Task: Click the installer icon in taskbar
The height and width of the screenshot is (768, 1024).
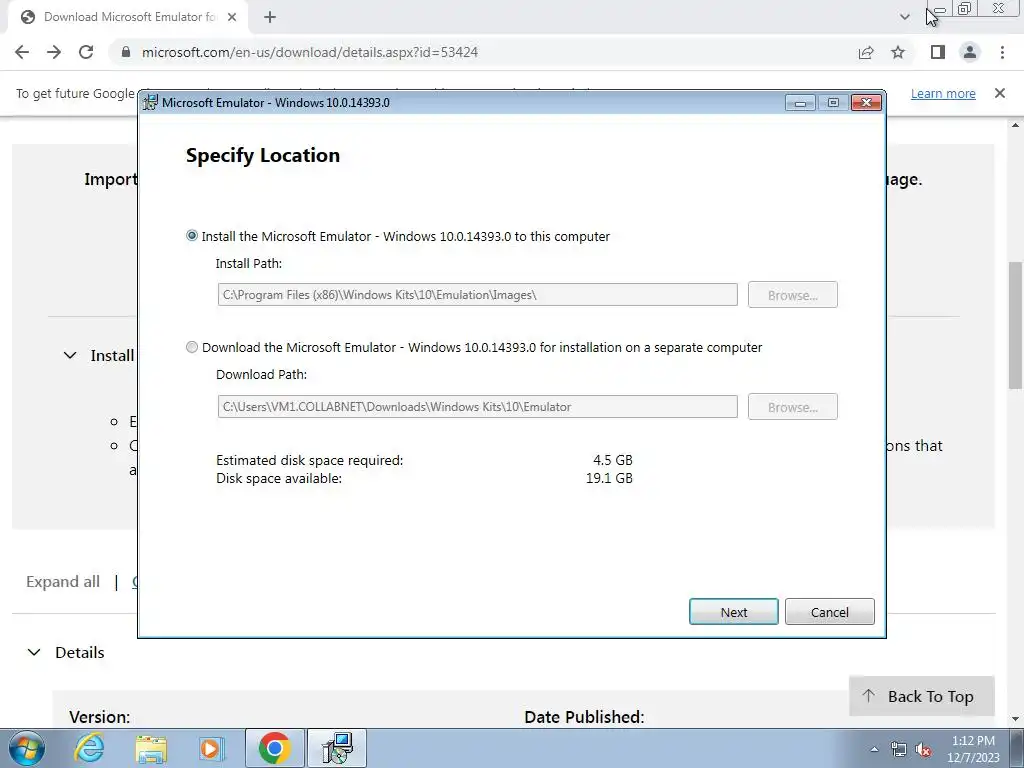Action: point(337,748)
